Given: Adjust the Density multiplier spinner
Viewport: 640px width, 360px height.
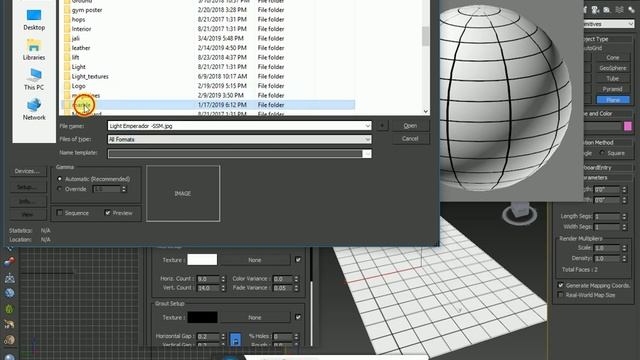Looking at the screenshot, I should 624,258.
